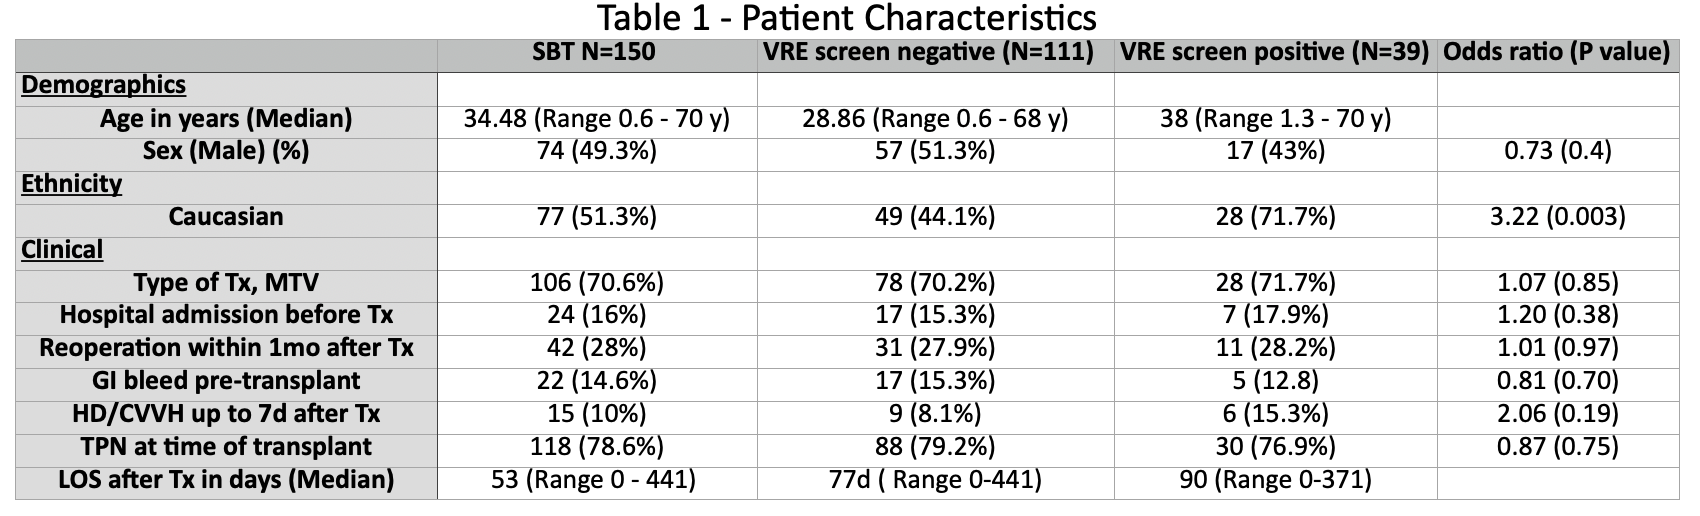Click the "Table 1 - Patient Characteristics" title
The height and width of the screenshot is (516, 1700).
point(847,17)
